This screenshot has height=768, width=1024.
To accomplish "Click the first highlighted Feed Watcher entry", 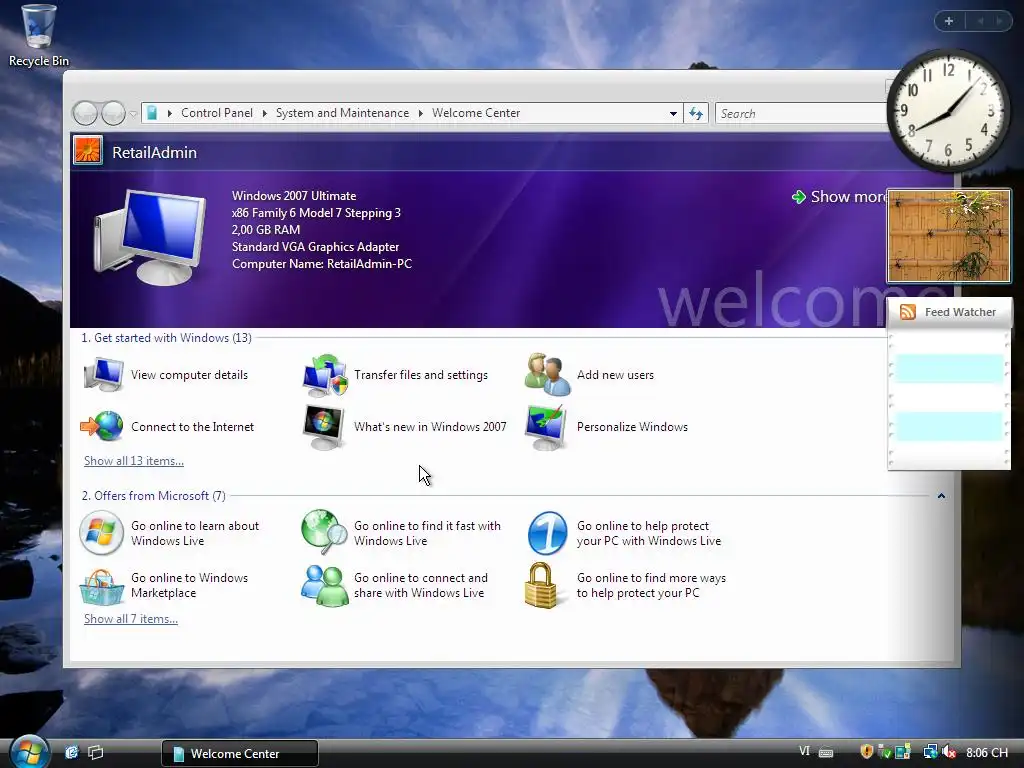I will (949, 369).
